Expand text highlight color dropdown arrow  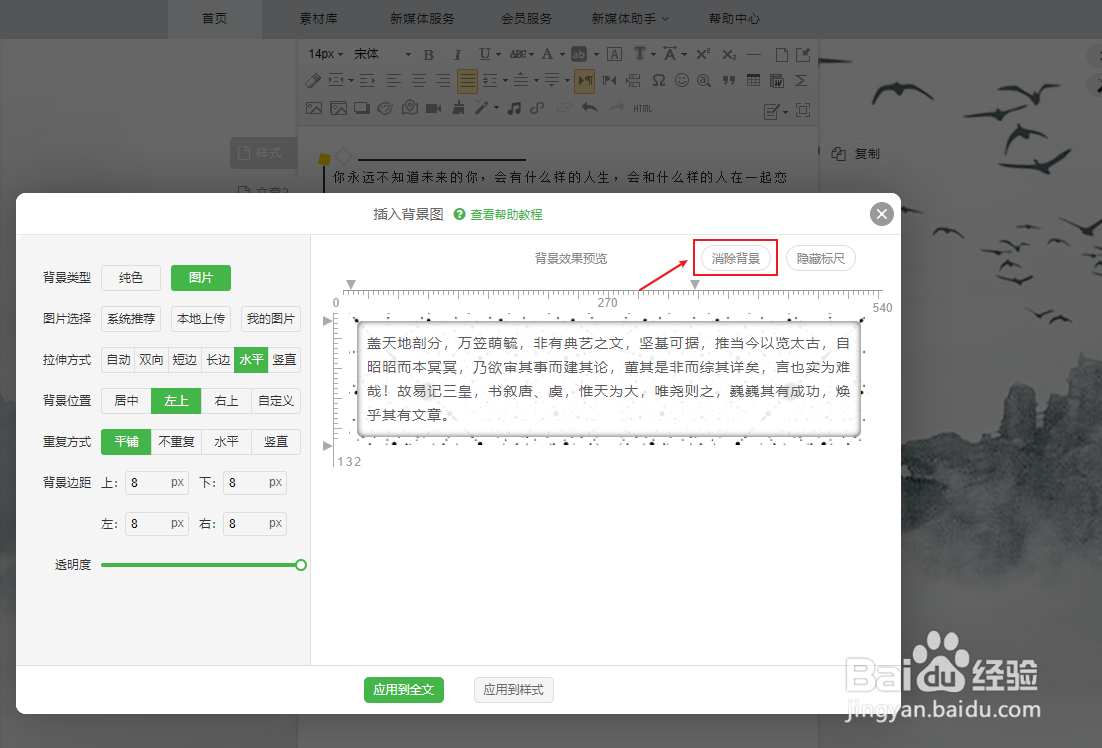[x=596, y=55]
